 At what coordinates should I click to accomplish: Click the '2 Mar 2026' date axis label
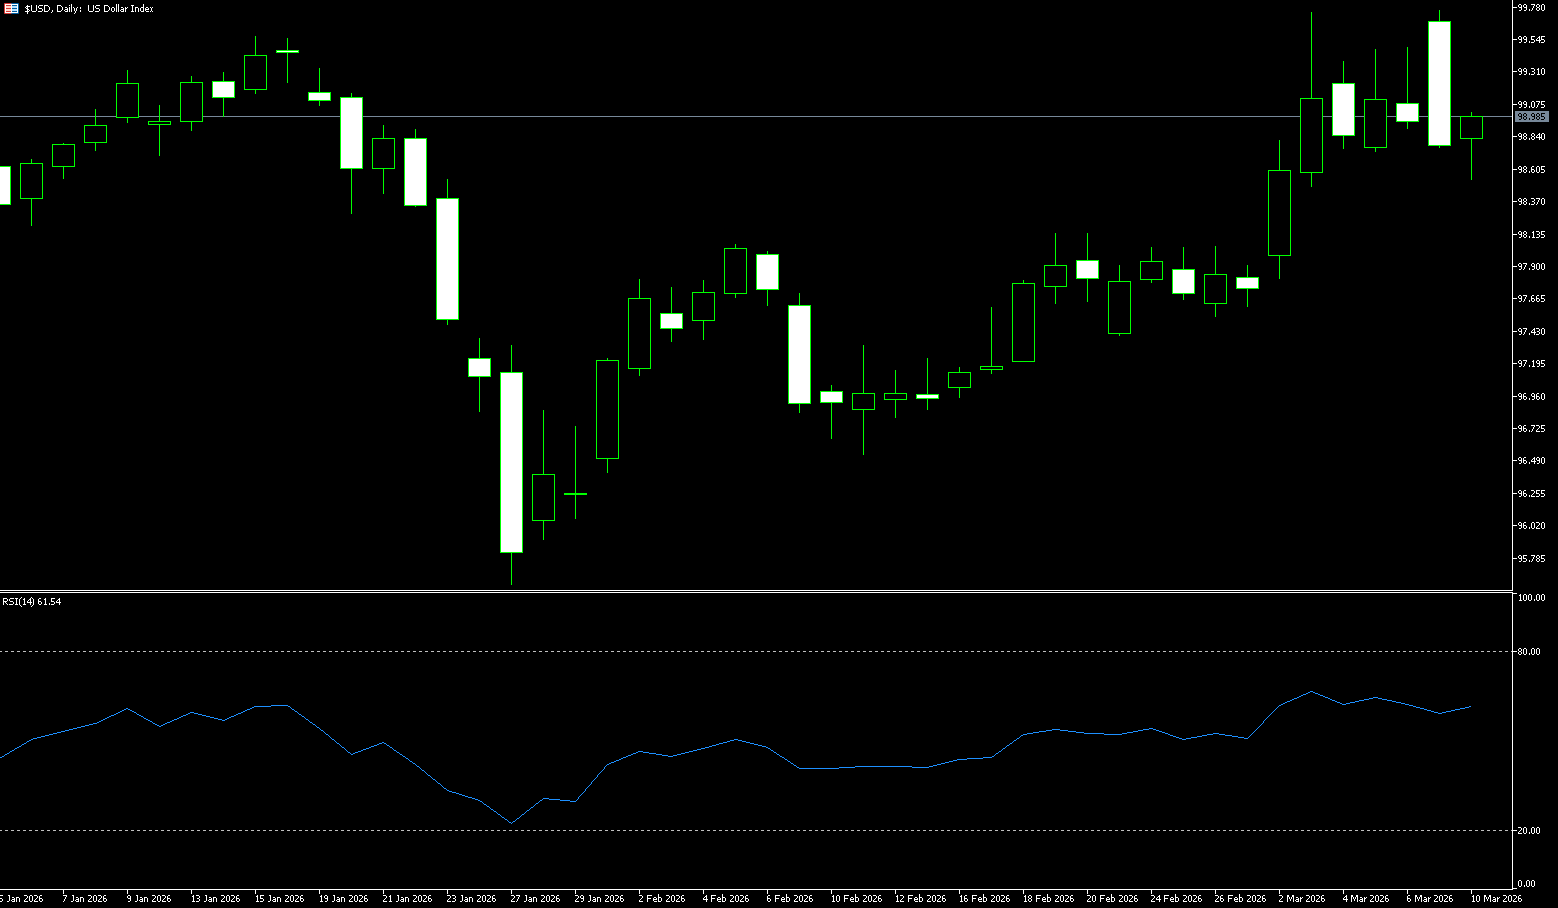[x=1301, y=898]
